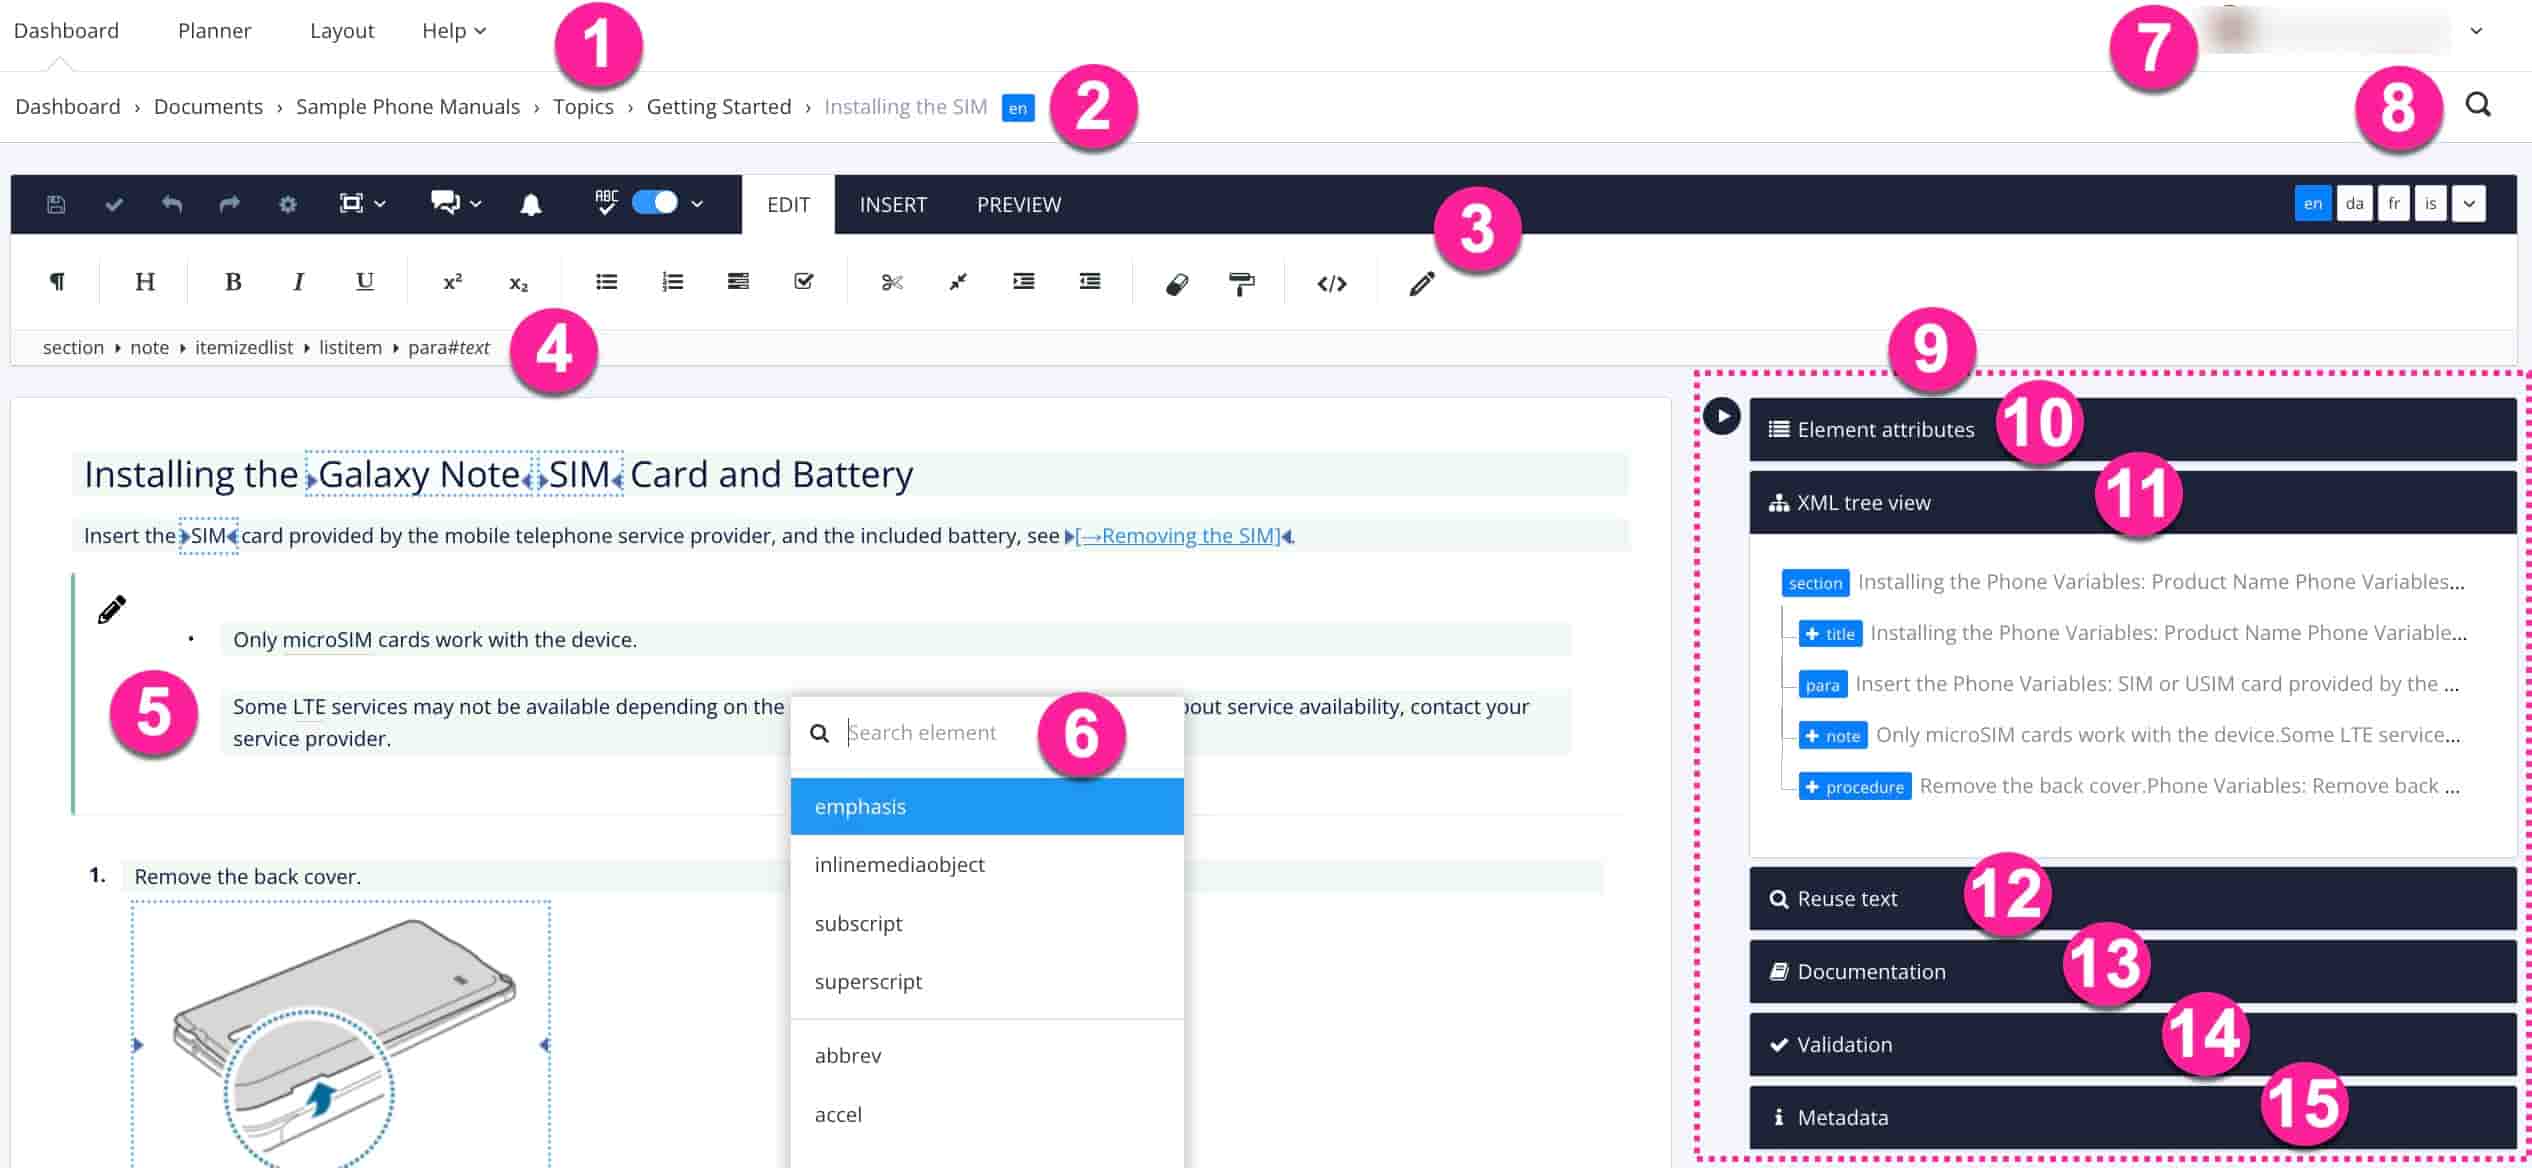Image resolution: width=2532 pixels, height=1168 pixels.
Task: Select the da language button
Action: [x=2355, y=203]
